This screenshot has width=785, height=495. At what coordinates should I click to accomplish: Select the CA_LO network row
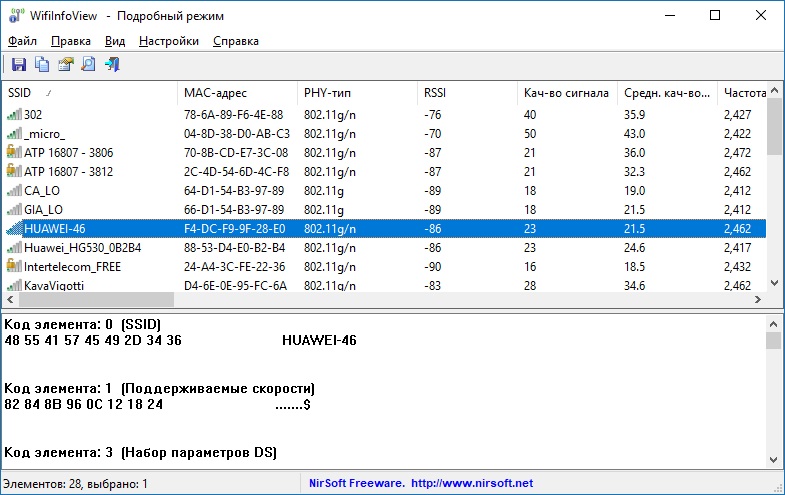384,191
